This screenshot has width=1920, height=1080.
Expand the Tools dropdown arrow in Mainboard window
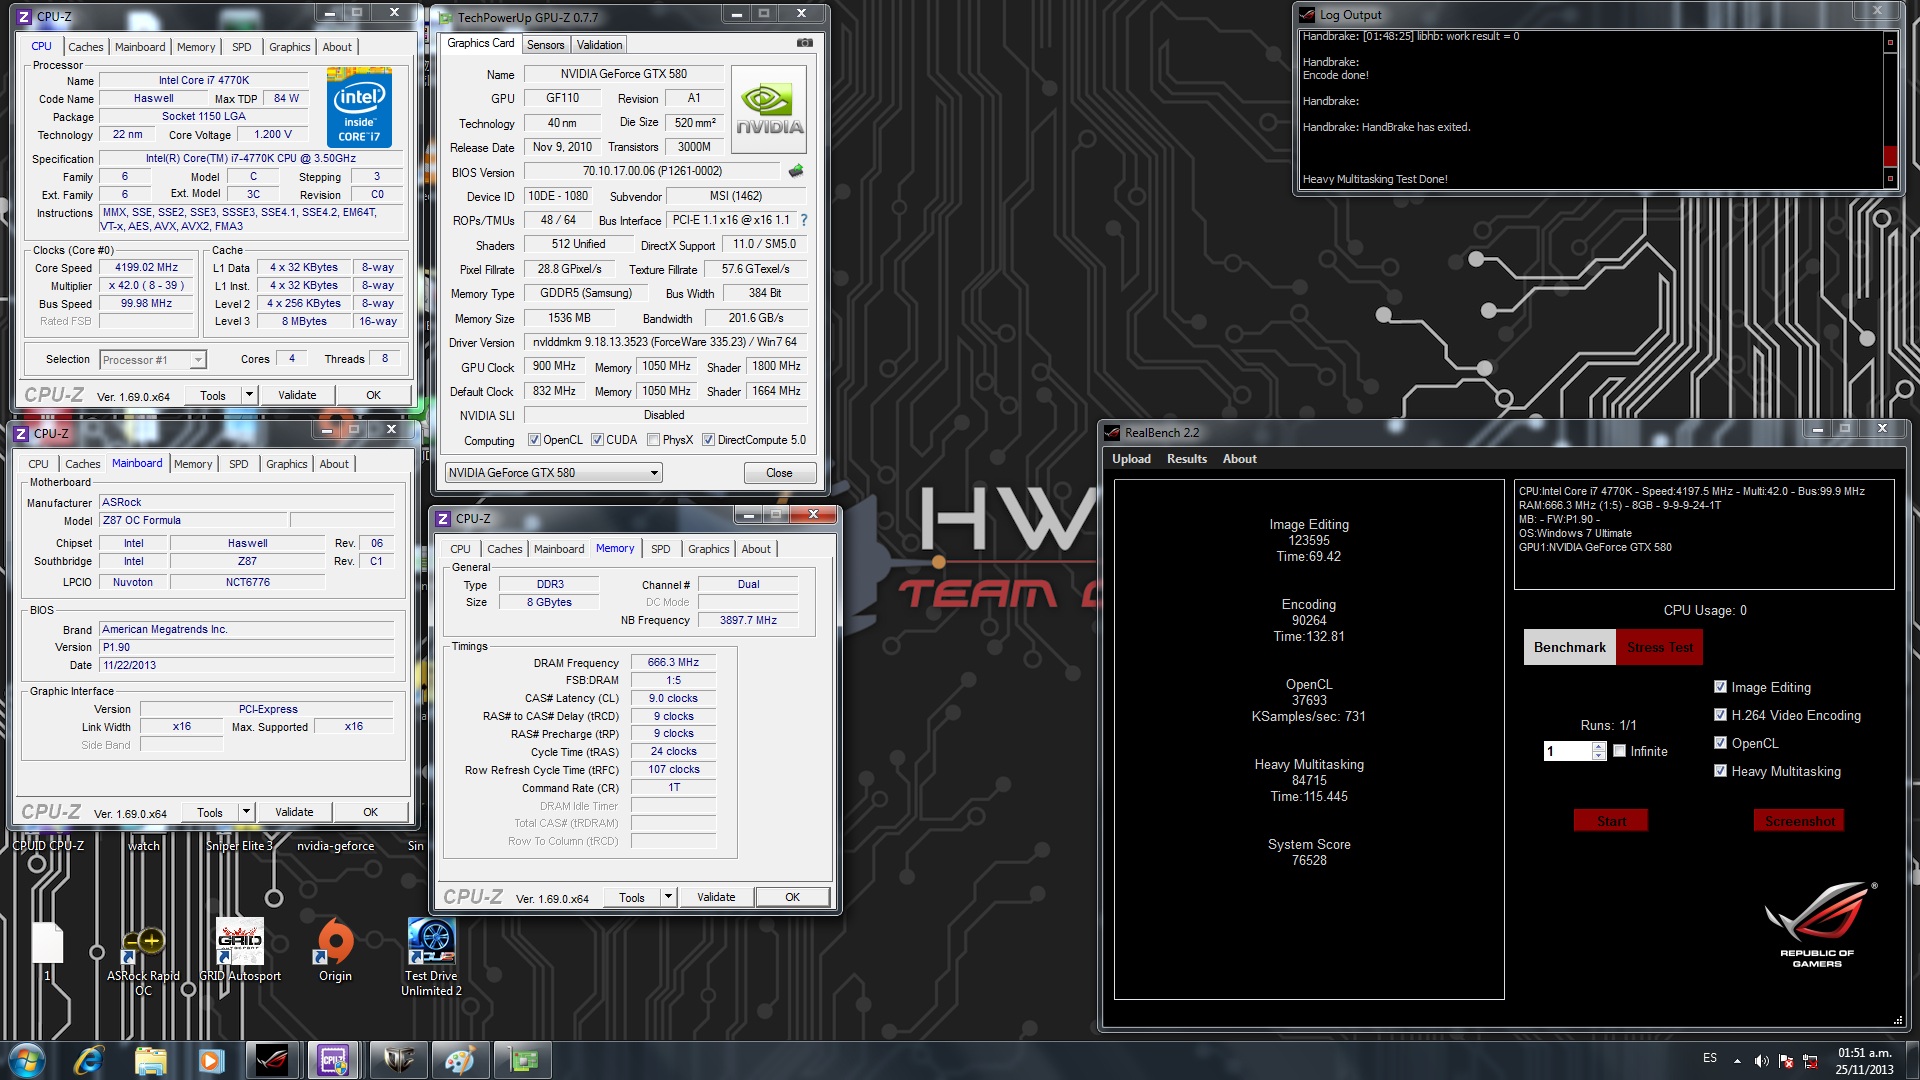pos(246,812)
